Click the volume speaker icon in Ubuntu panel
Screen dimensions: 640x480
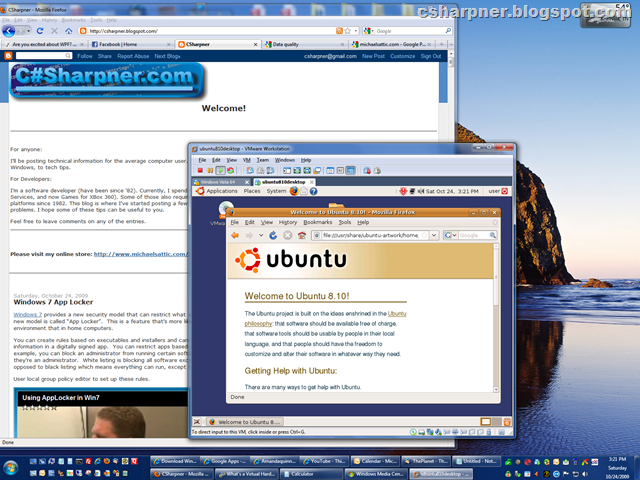[420, 191]
